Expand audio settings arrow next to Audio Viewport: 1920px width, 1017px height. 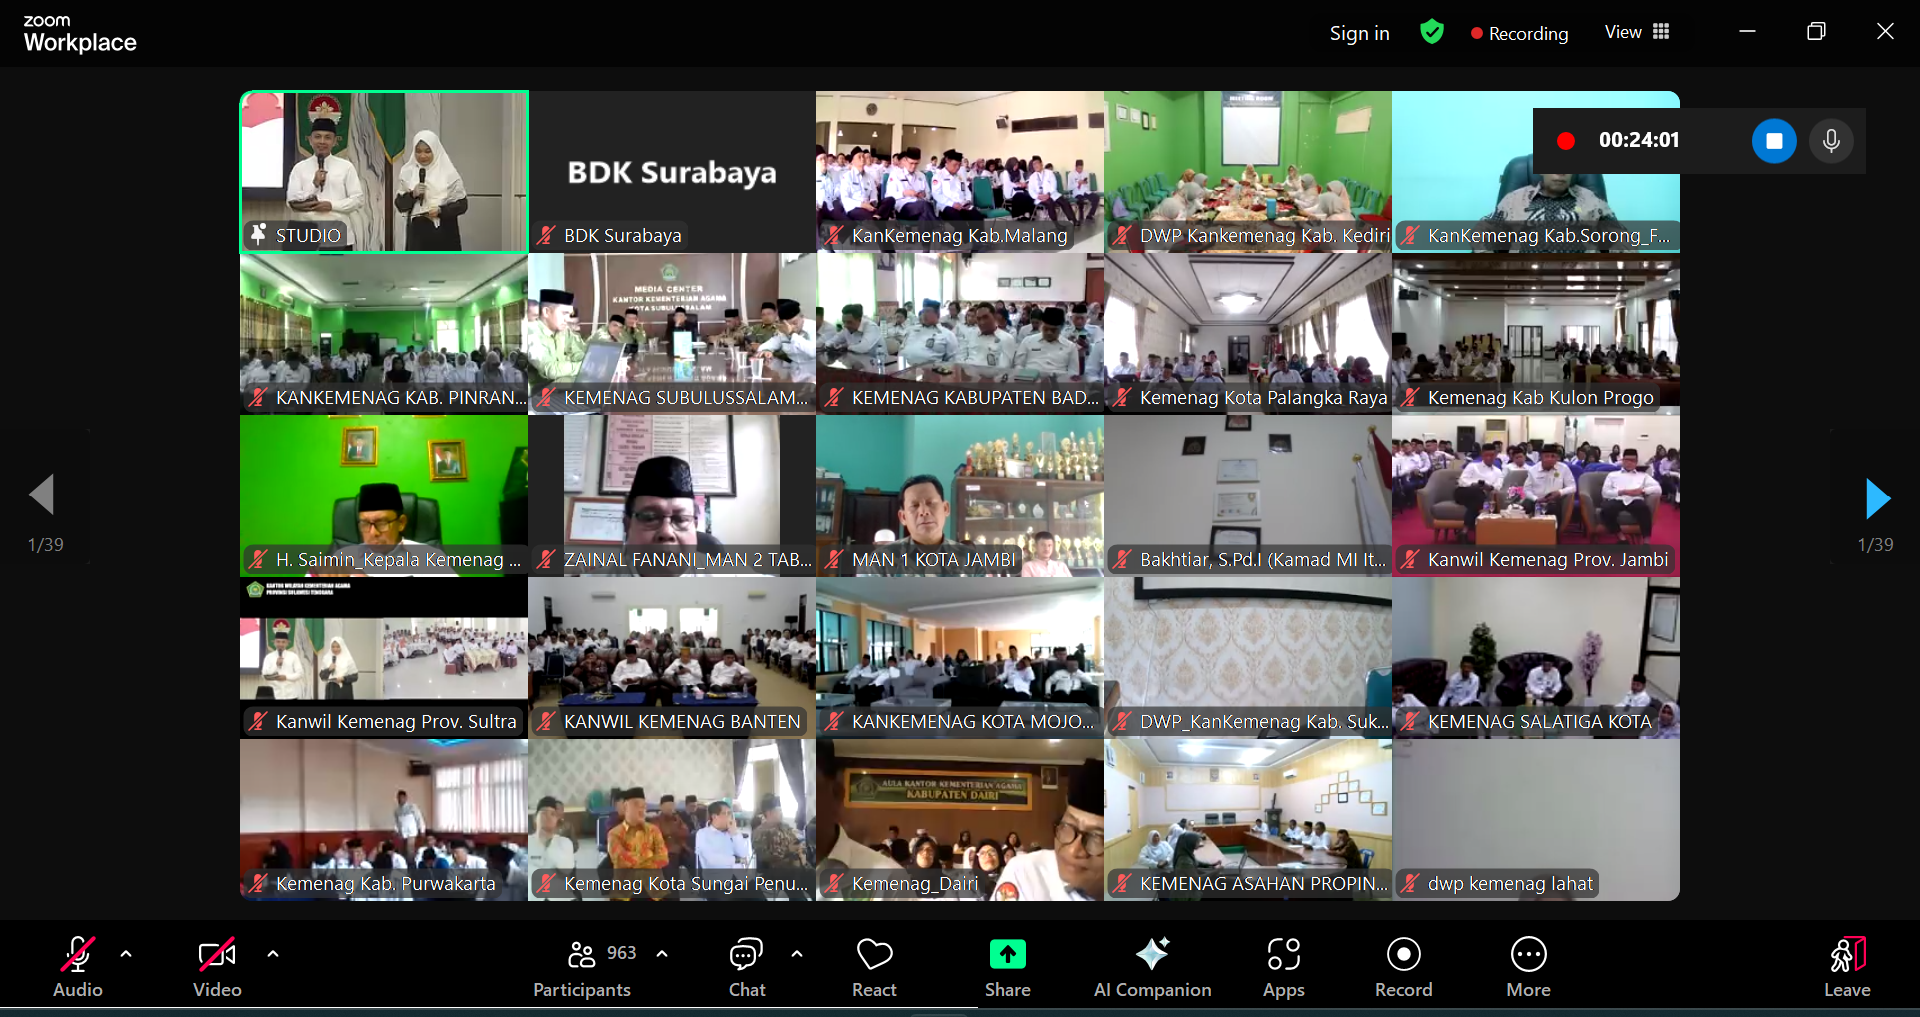tap(126, 954)
